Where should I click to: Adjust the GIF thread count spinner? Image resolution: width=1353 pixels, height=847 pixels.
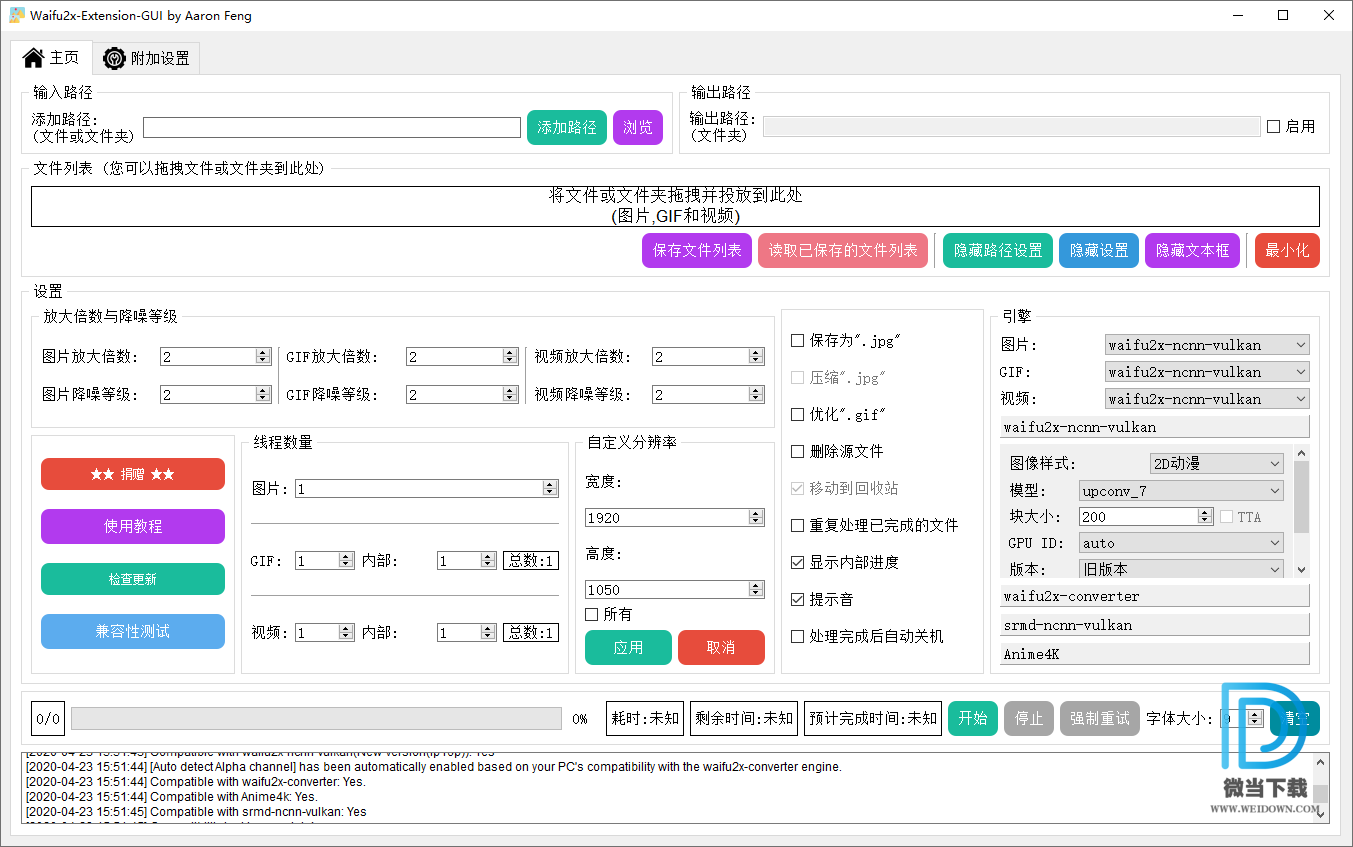click(x=325, y=561)
